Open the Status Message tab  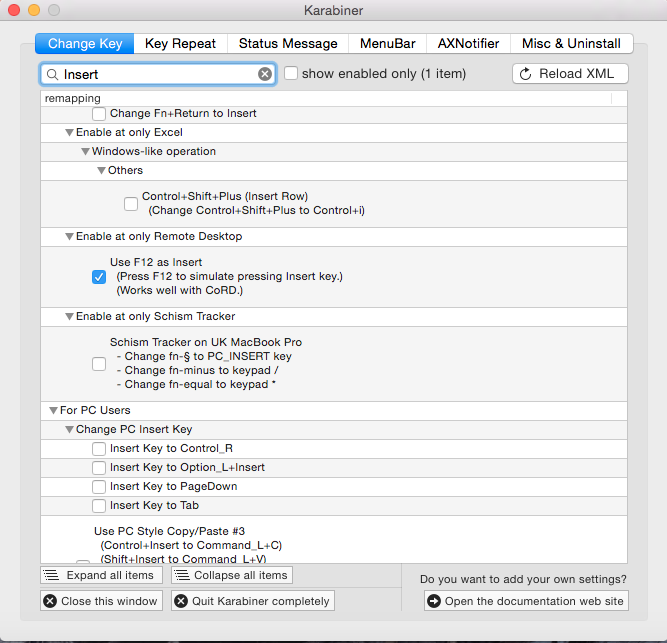click(288, 43)
